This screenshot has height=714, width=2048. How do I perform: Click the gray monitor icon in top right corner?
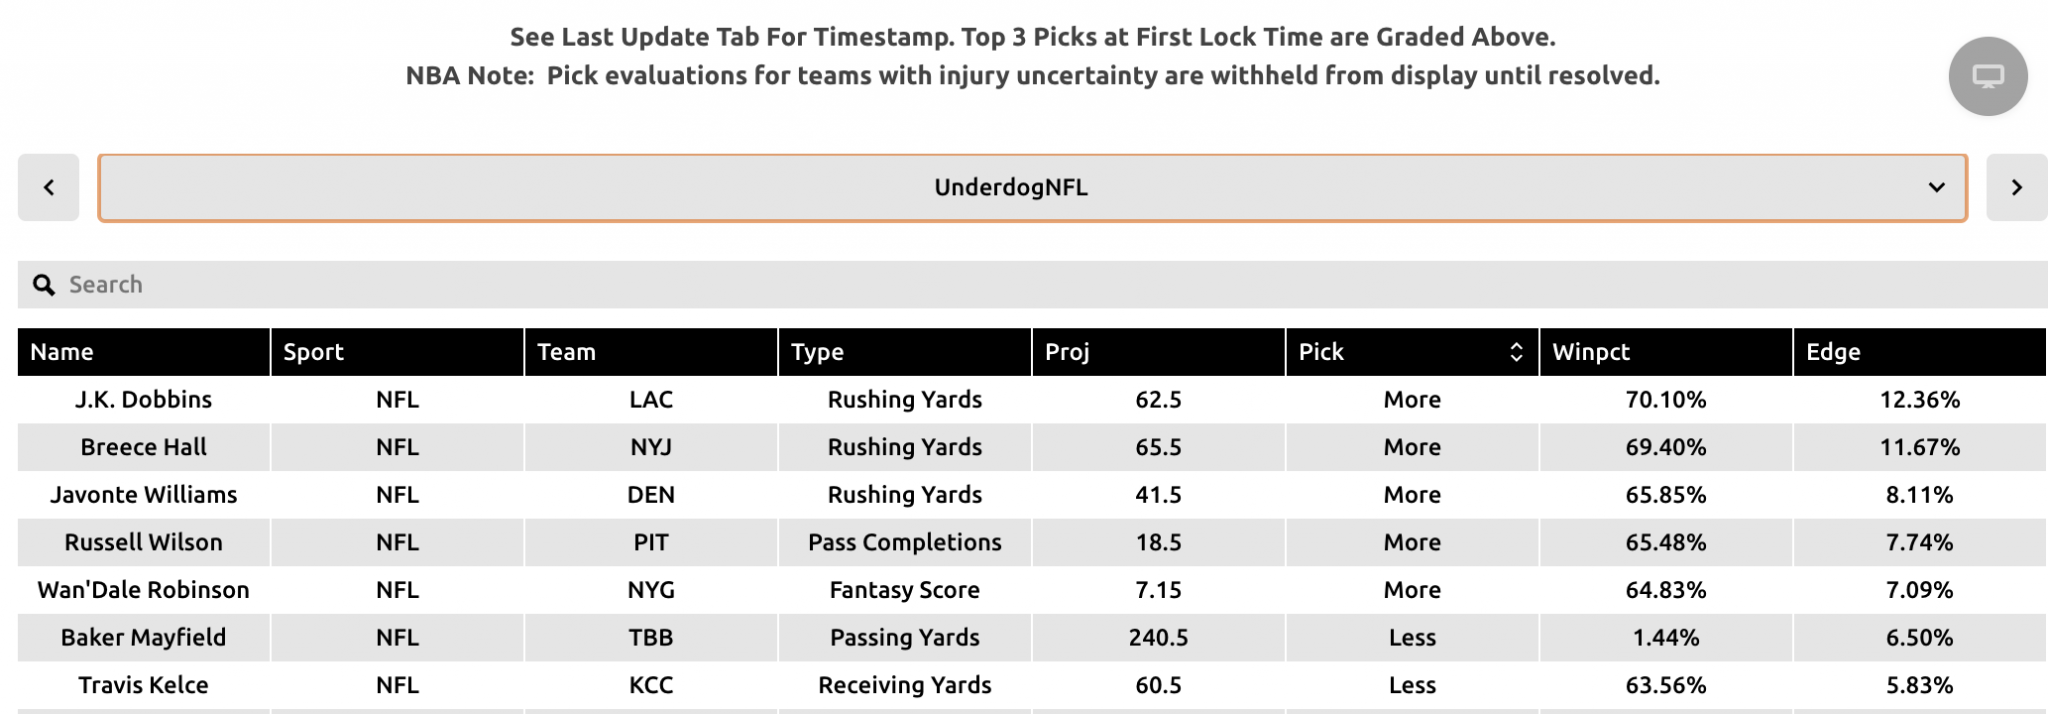click(x=1986, y=75)
